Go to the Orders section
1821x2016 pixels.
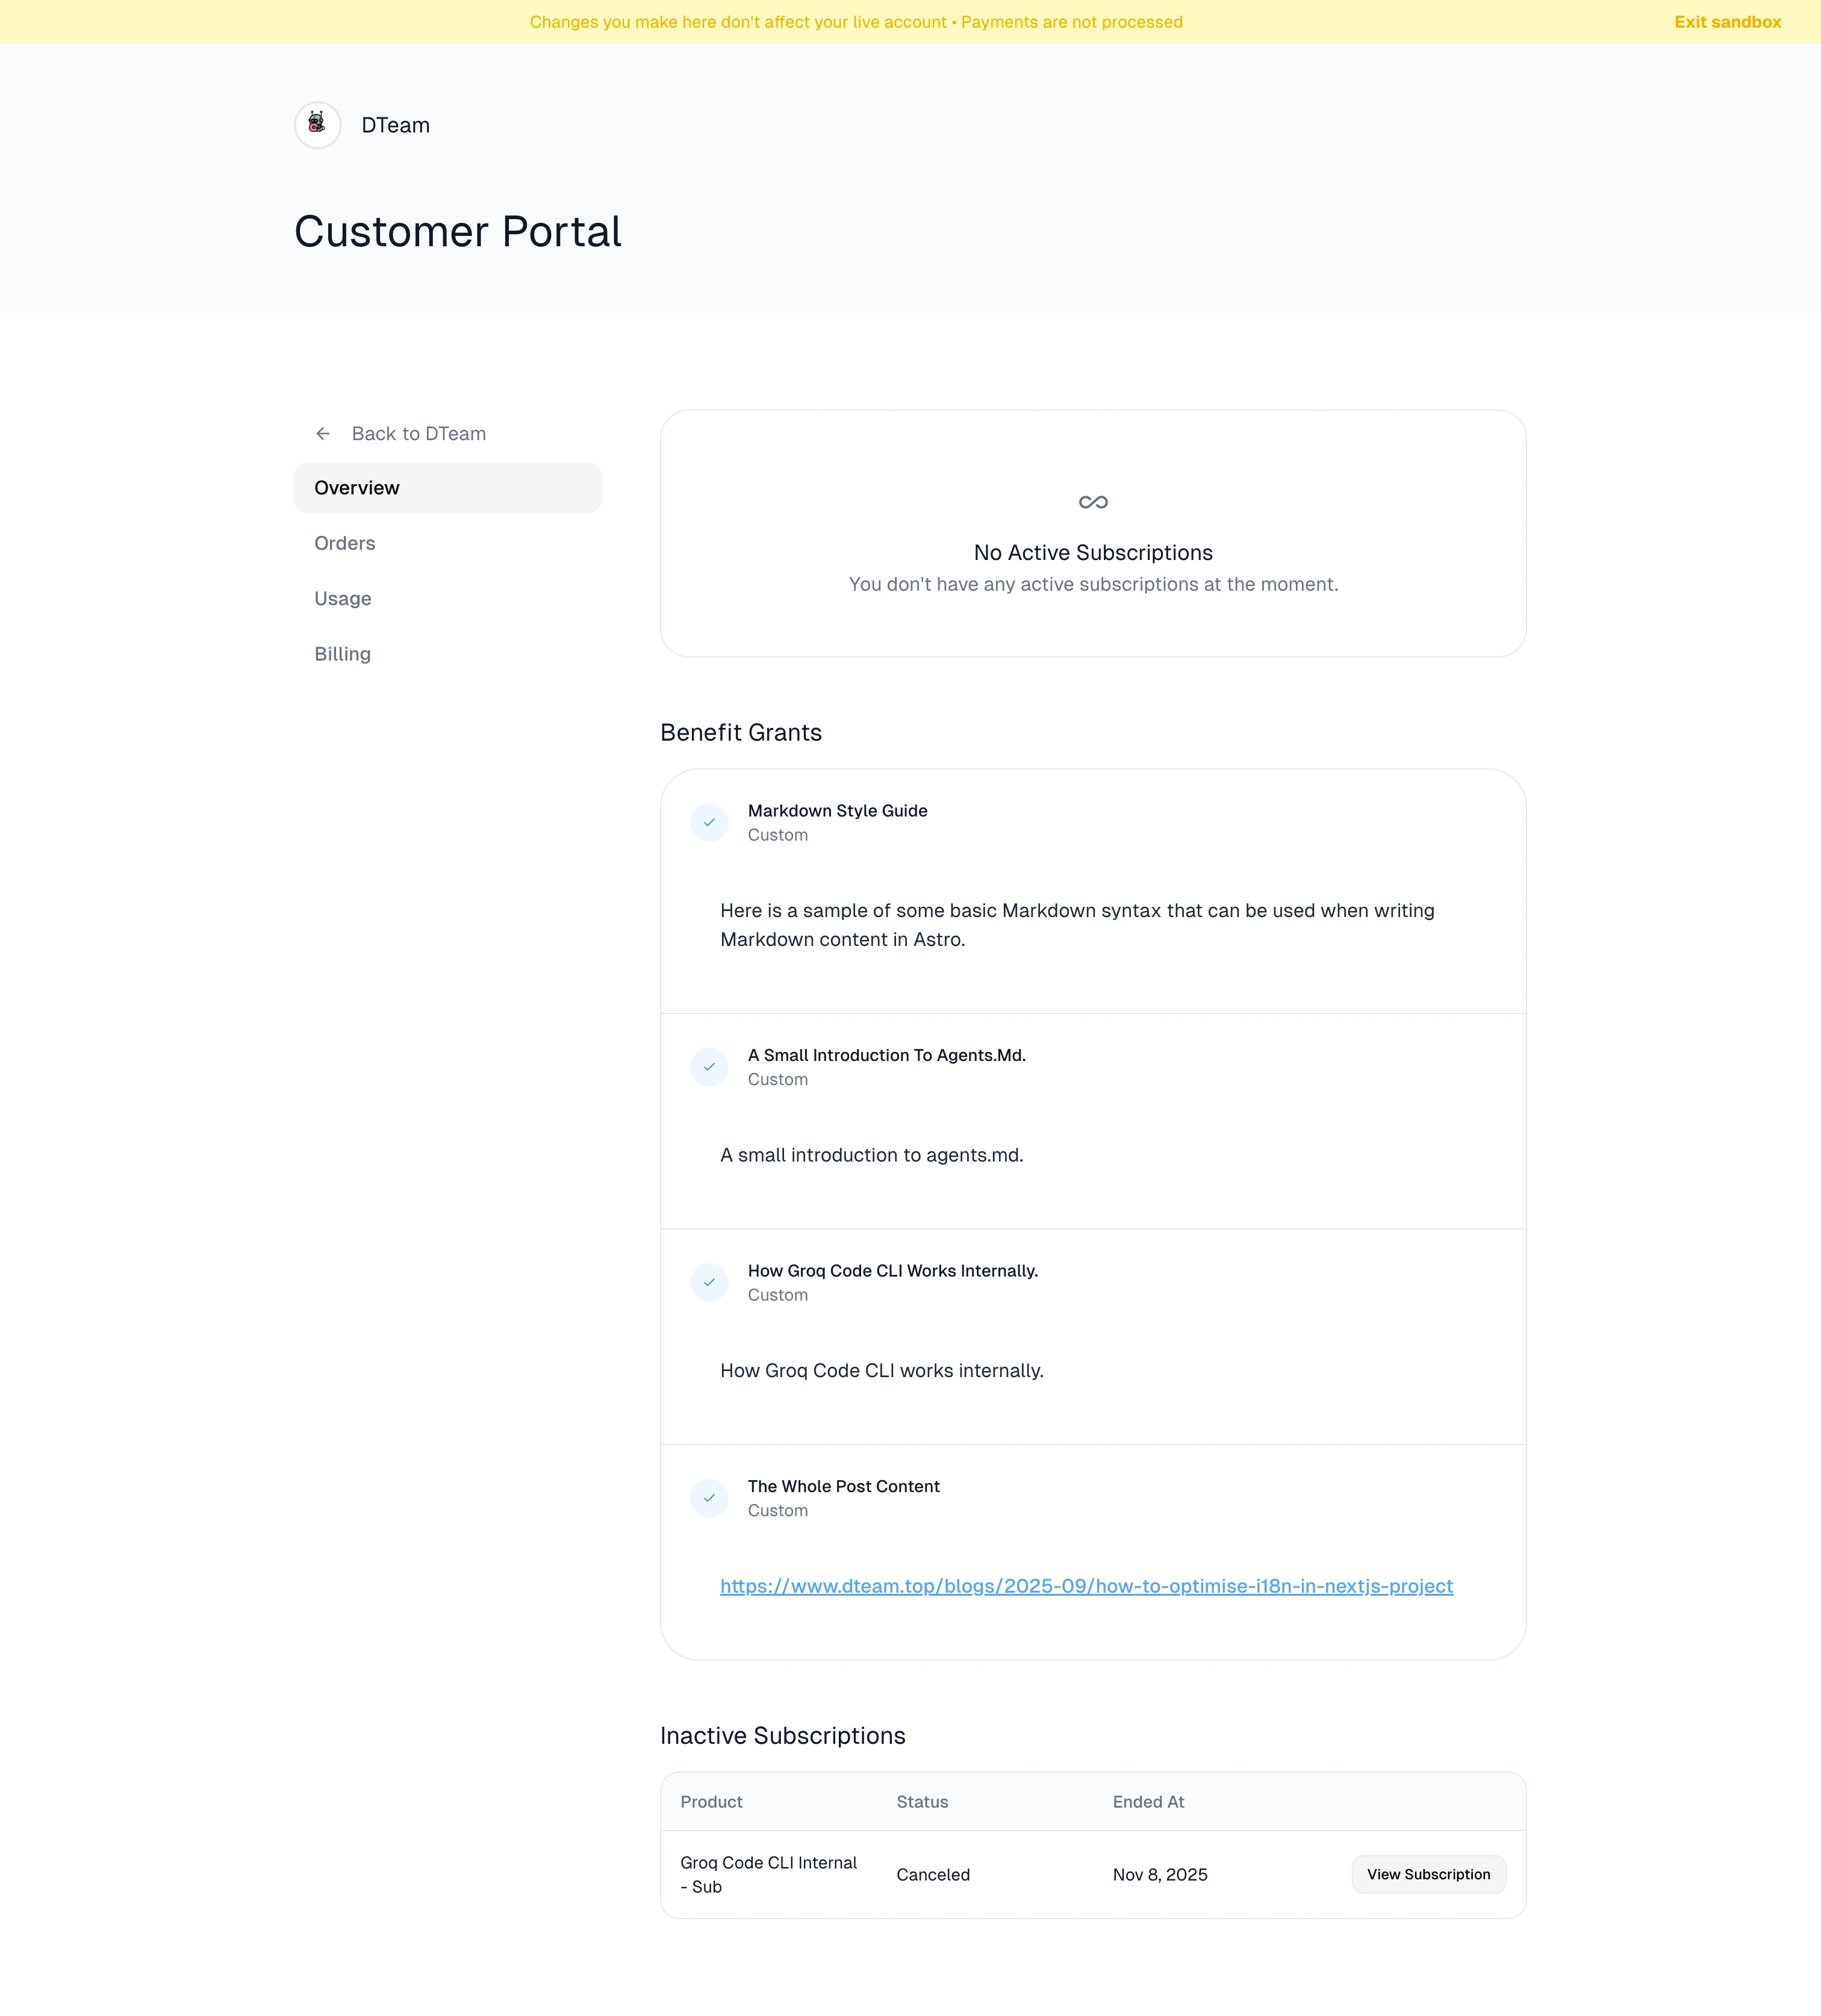tap(345, 543)
